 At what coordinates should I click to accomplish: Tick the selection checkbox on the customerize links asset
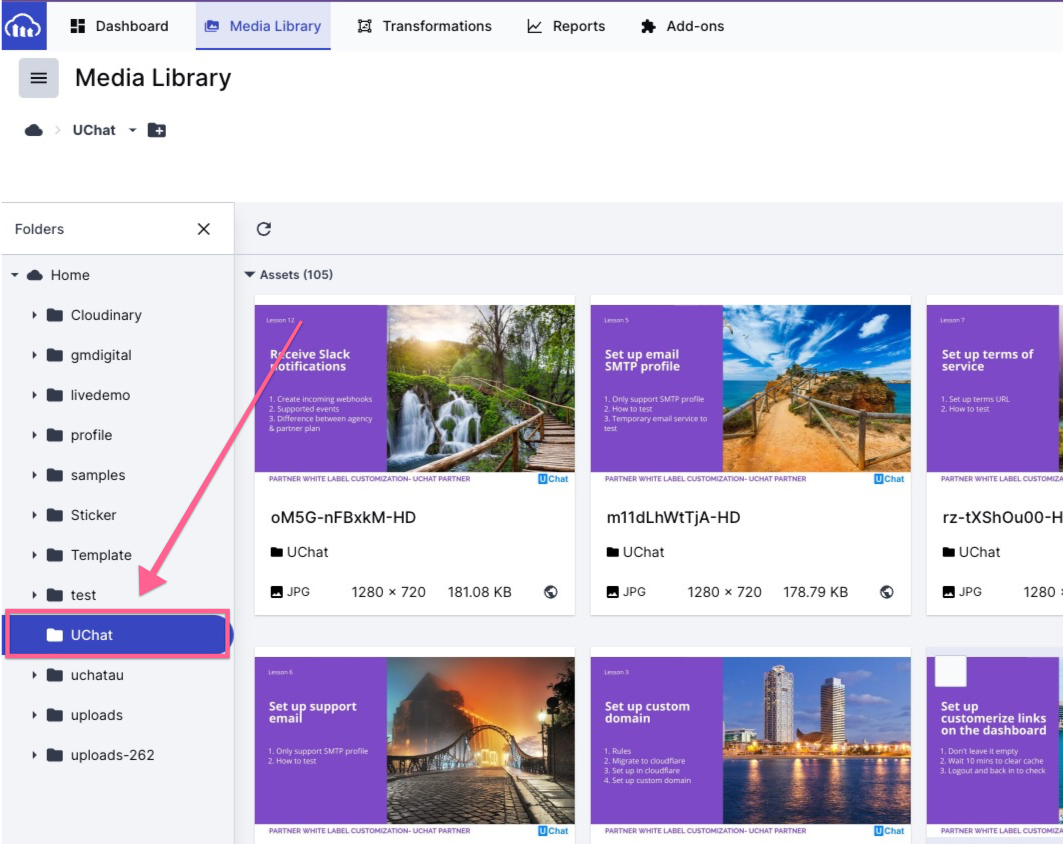click(950, 672)
